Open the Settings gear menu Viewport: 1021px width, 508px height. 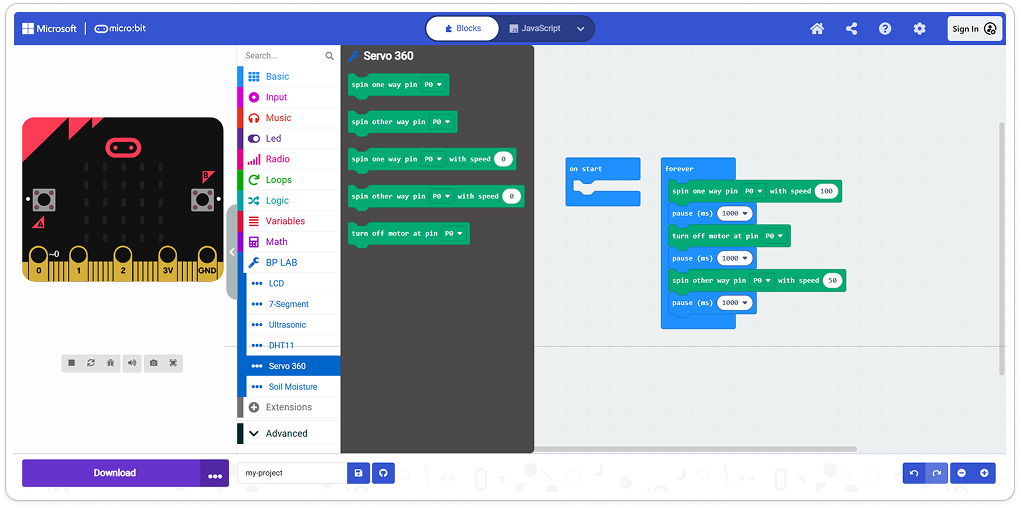pyautogui.click(x=919, y=29)
